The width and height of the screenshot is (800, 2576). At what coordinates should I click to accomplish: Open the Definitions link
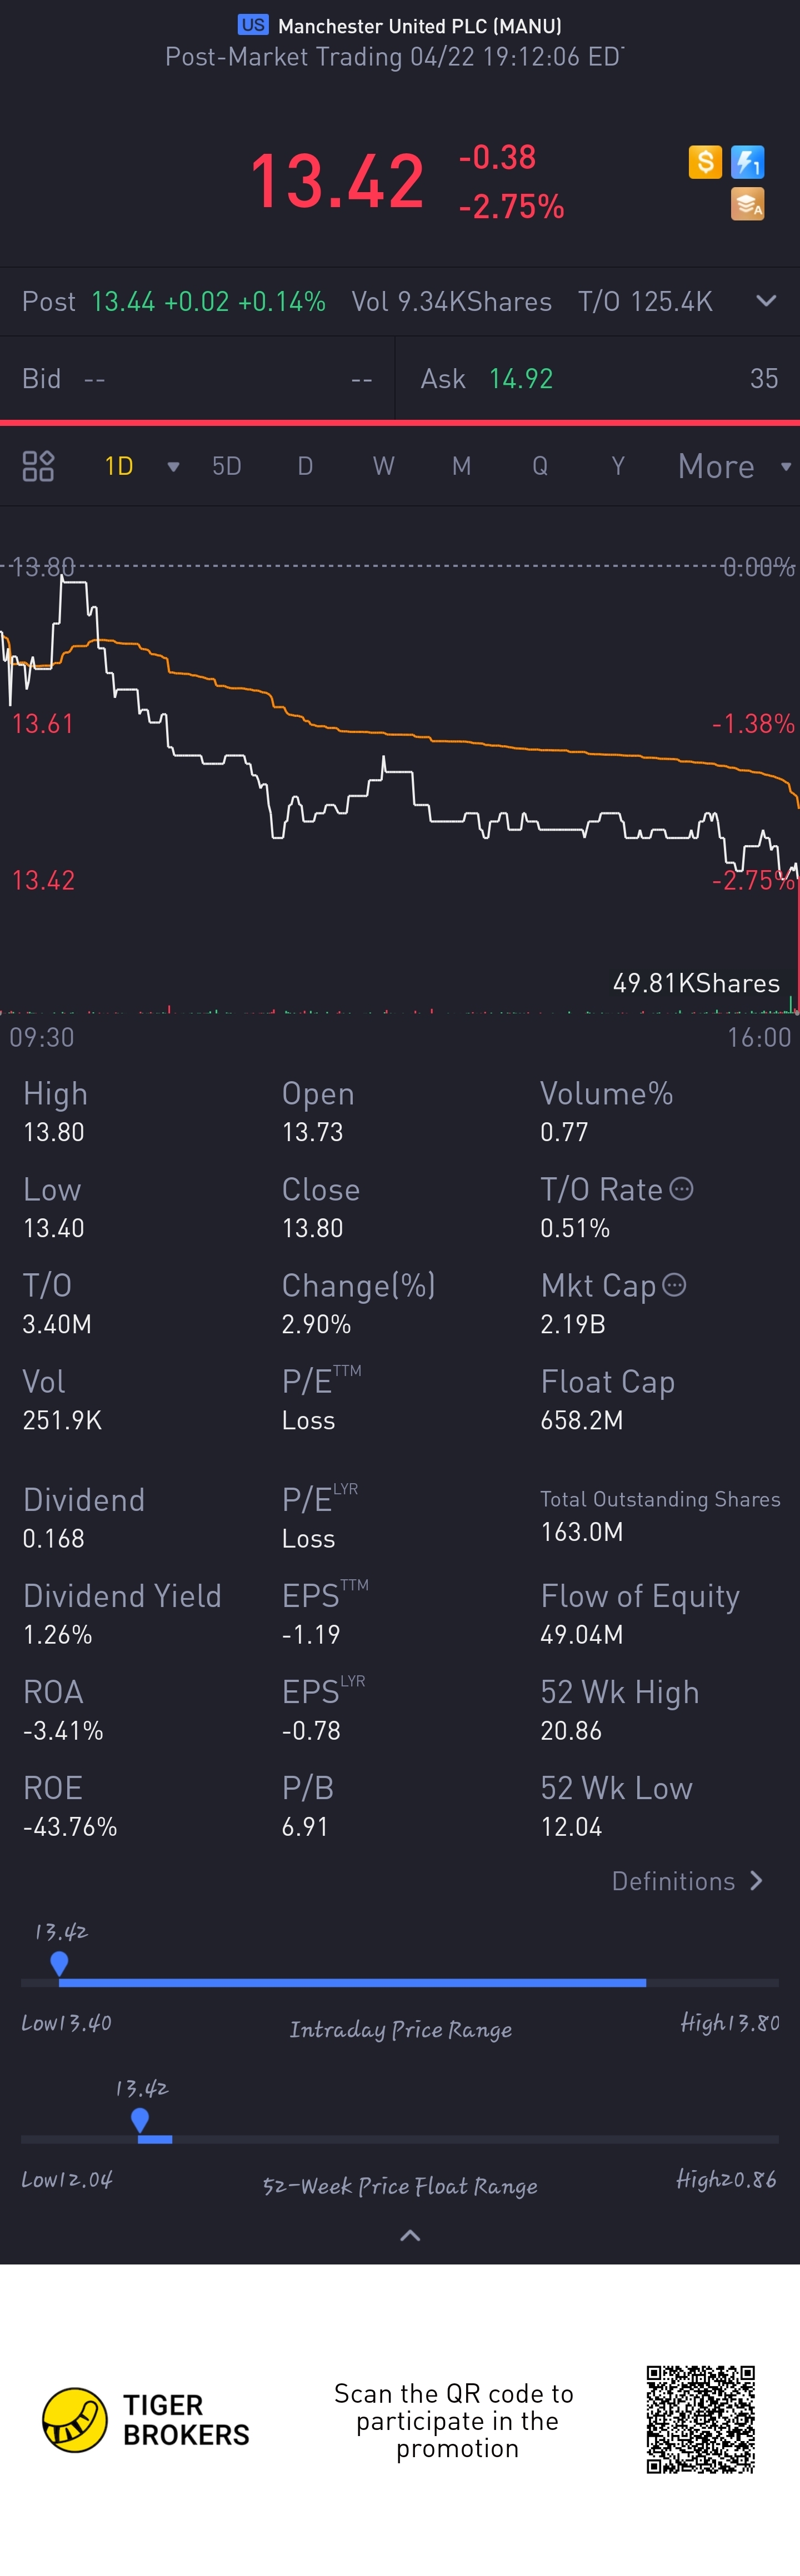click(x=687, y=1881)
